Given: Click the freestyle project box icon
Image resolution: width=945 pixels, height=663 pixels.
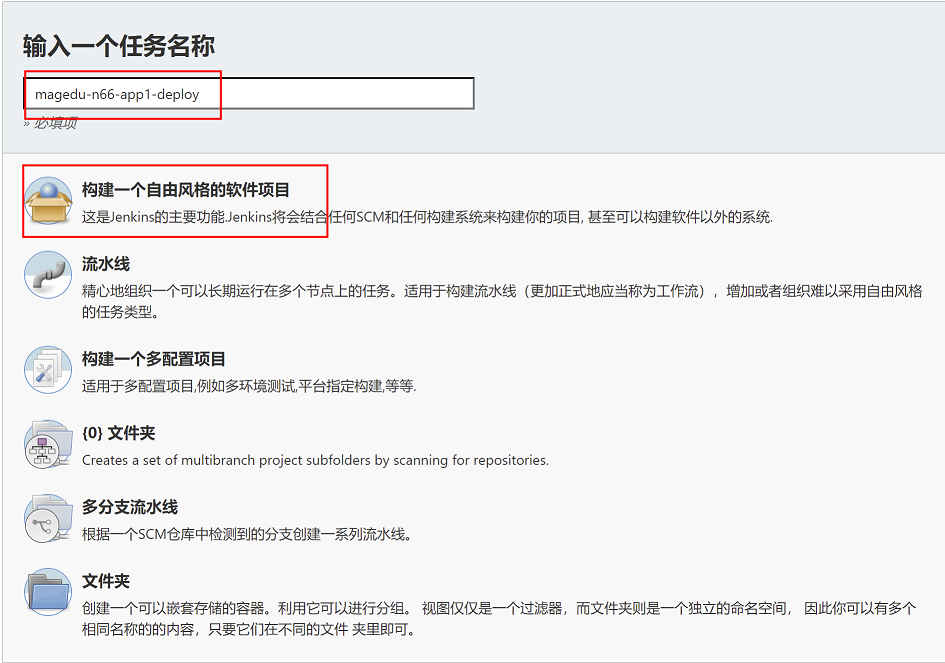Looking at the screenshot, I should tap(48, 202).
